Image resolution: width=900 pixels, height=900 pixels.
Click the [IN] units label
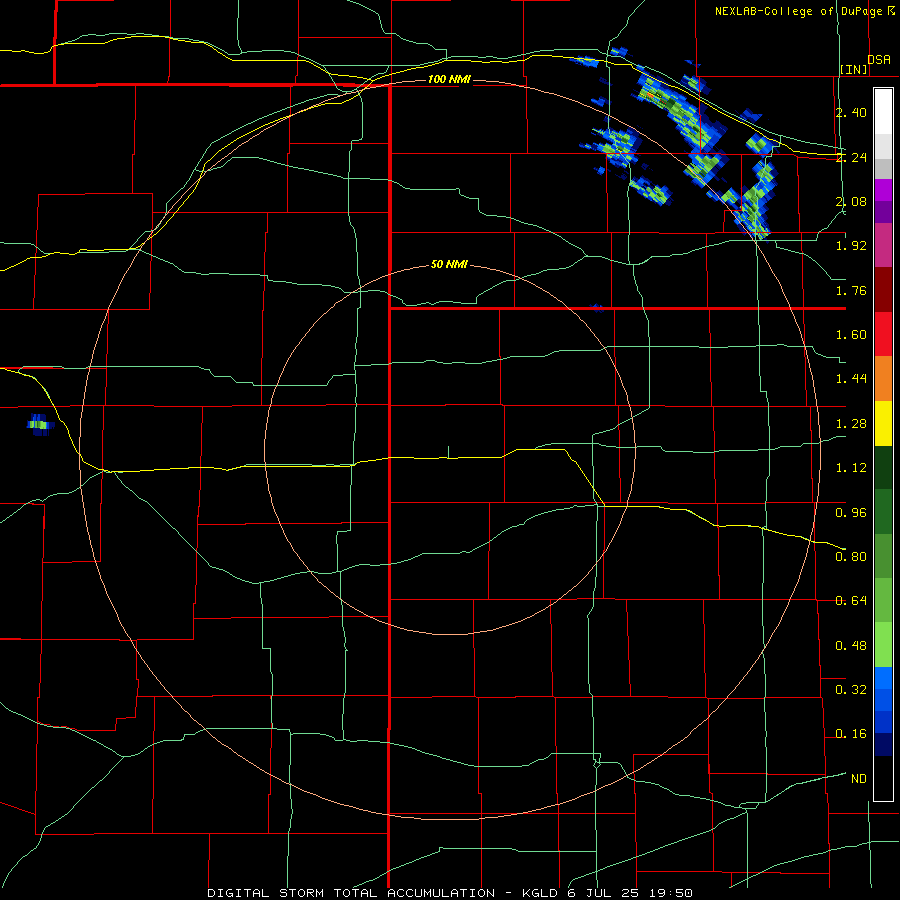[854, 69]
